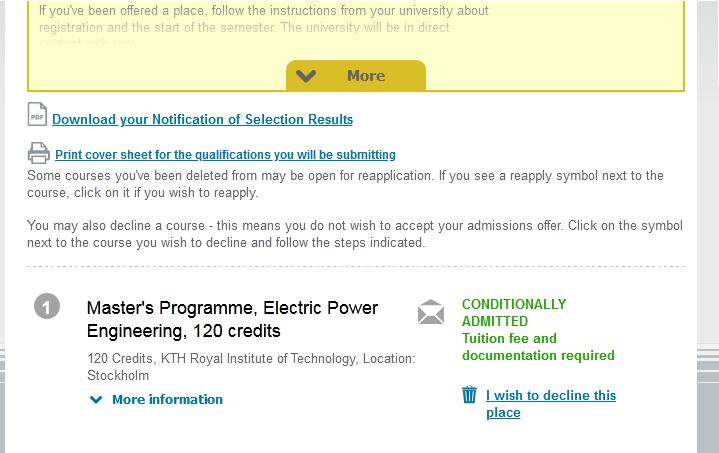The image size is (719, 453).
Task: Click the chevron arrow beside More
Action: [306, 76]
